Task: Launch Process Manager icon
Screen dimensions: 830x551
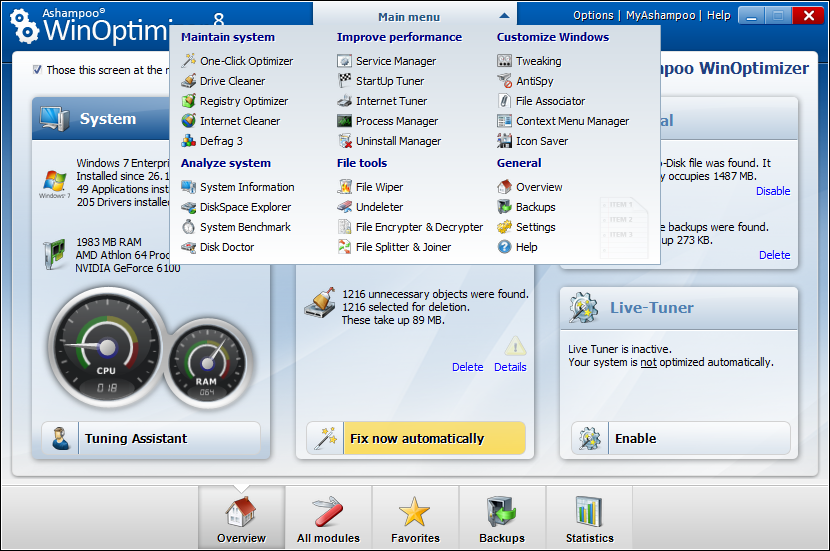Action: click(x=345, y=121)
